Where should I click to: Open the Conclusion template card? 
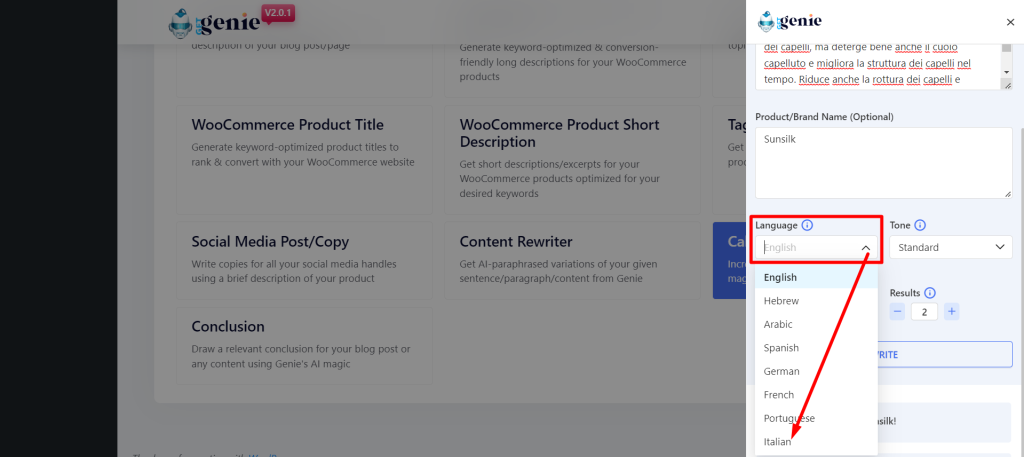coord(304,346)
